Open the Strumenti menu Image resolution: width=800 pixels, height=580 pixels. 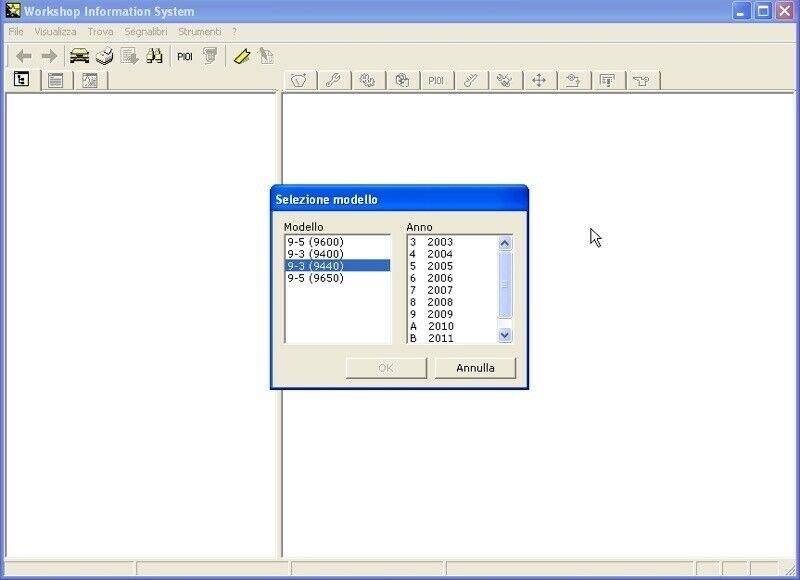tap(199, 32)
